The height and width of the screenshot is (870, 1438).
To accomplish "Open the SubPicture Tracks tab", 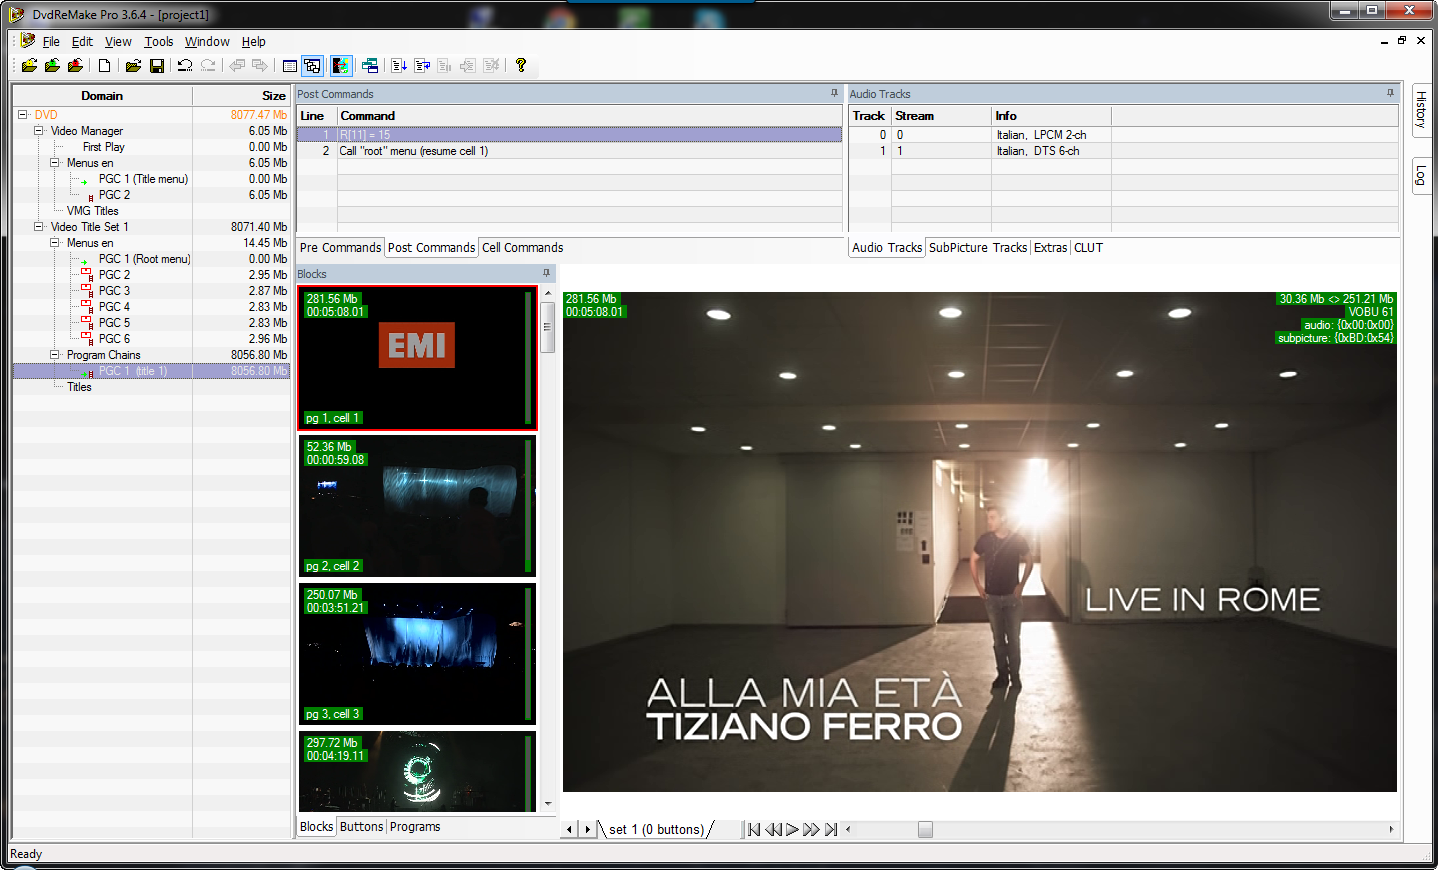I will coord(977,248).
